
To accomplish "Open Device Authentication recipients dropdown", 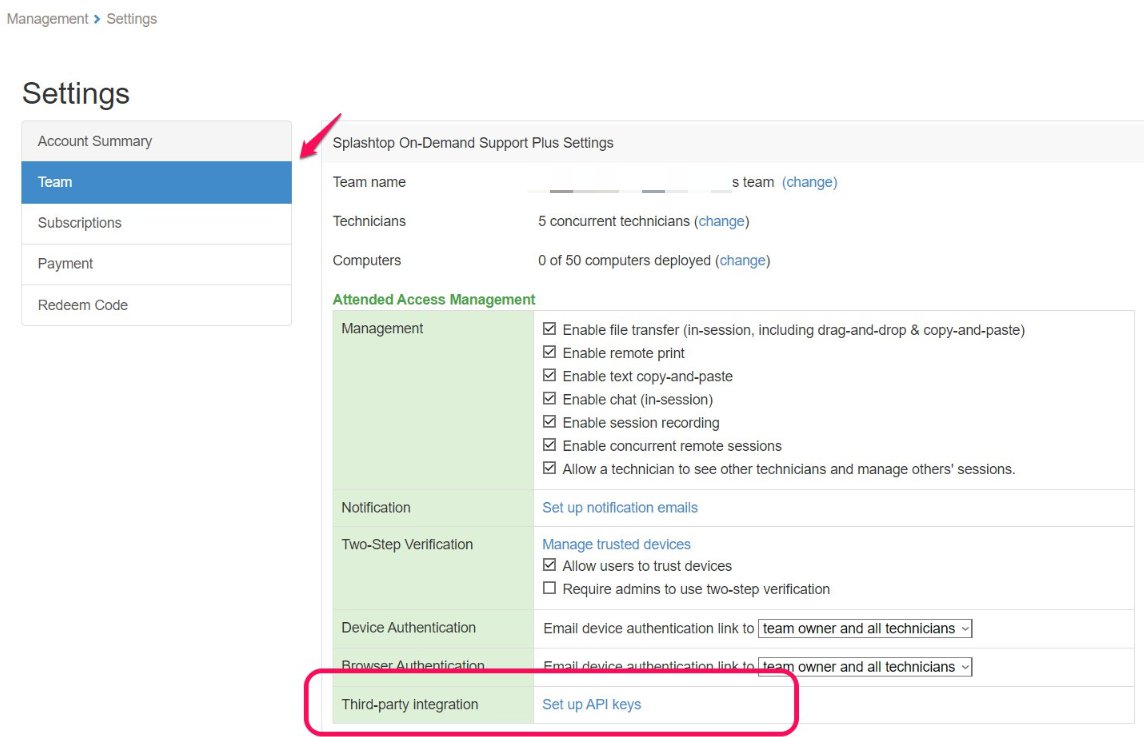I will [865, 628].
